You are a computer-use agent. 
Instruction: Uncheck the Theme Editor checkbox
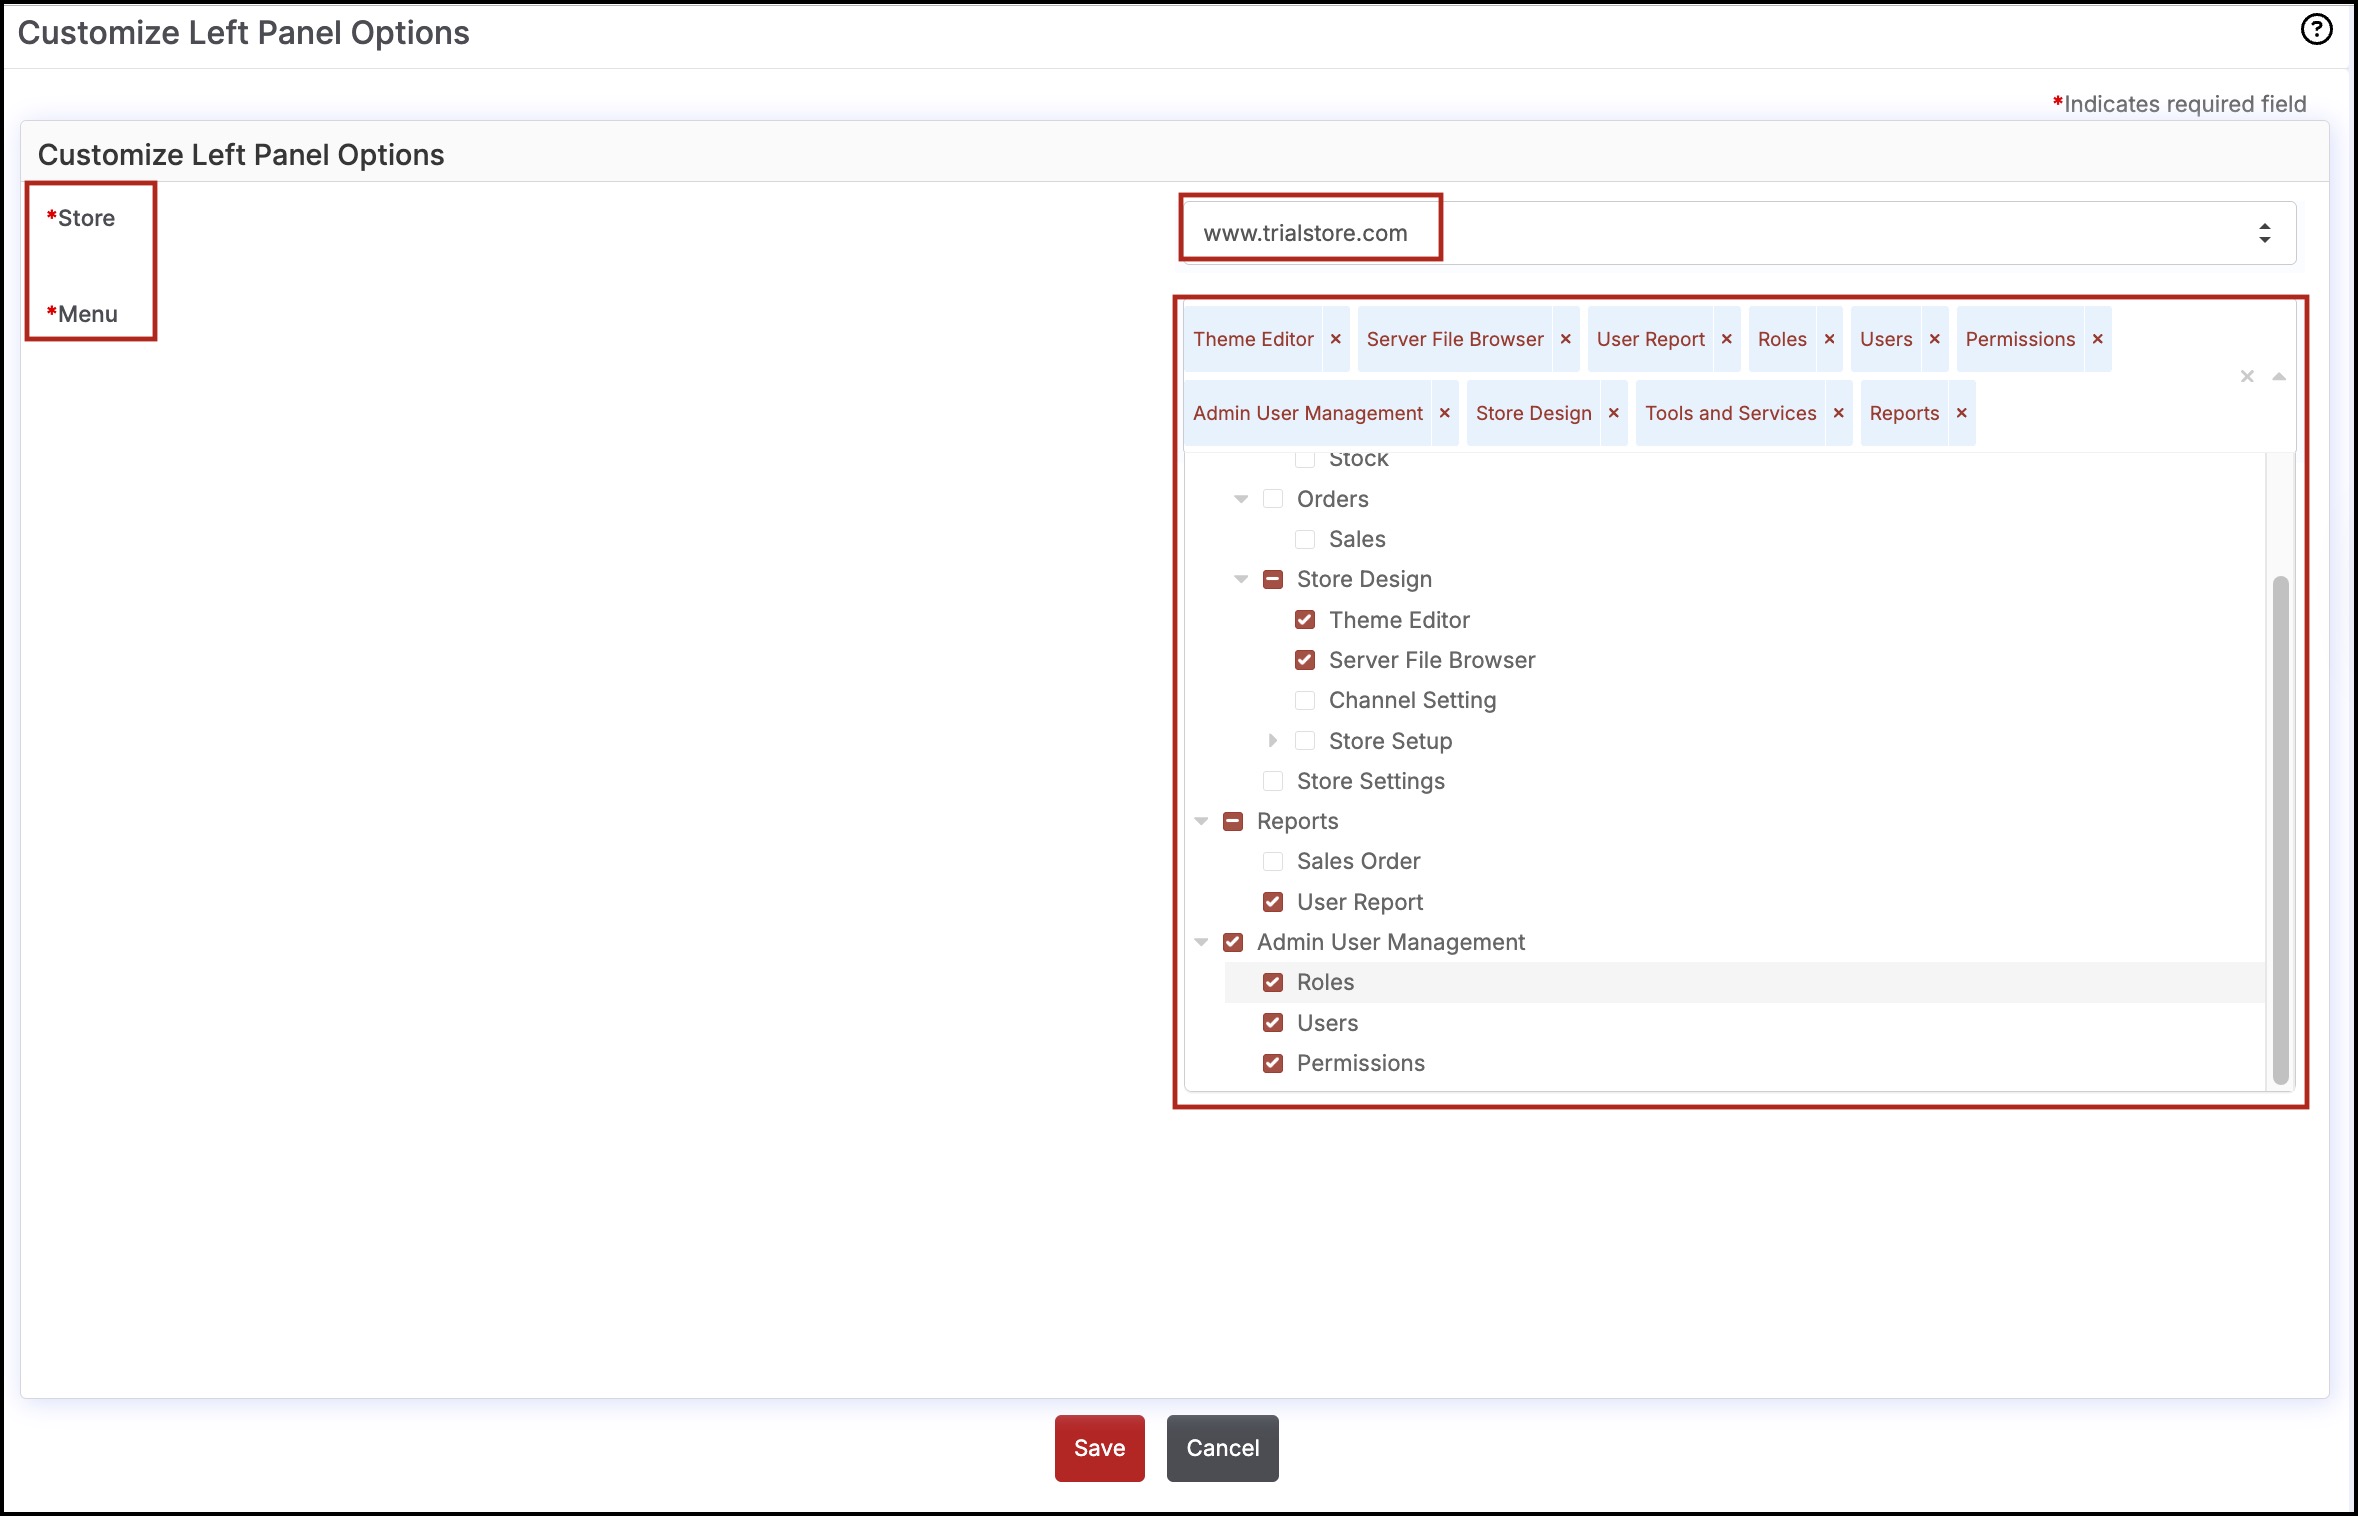tap(1305, 620)
